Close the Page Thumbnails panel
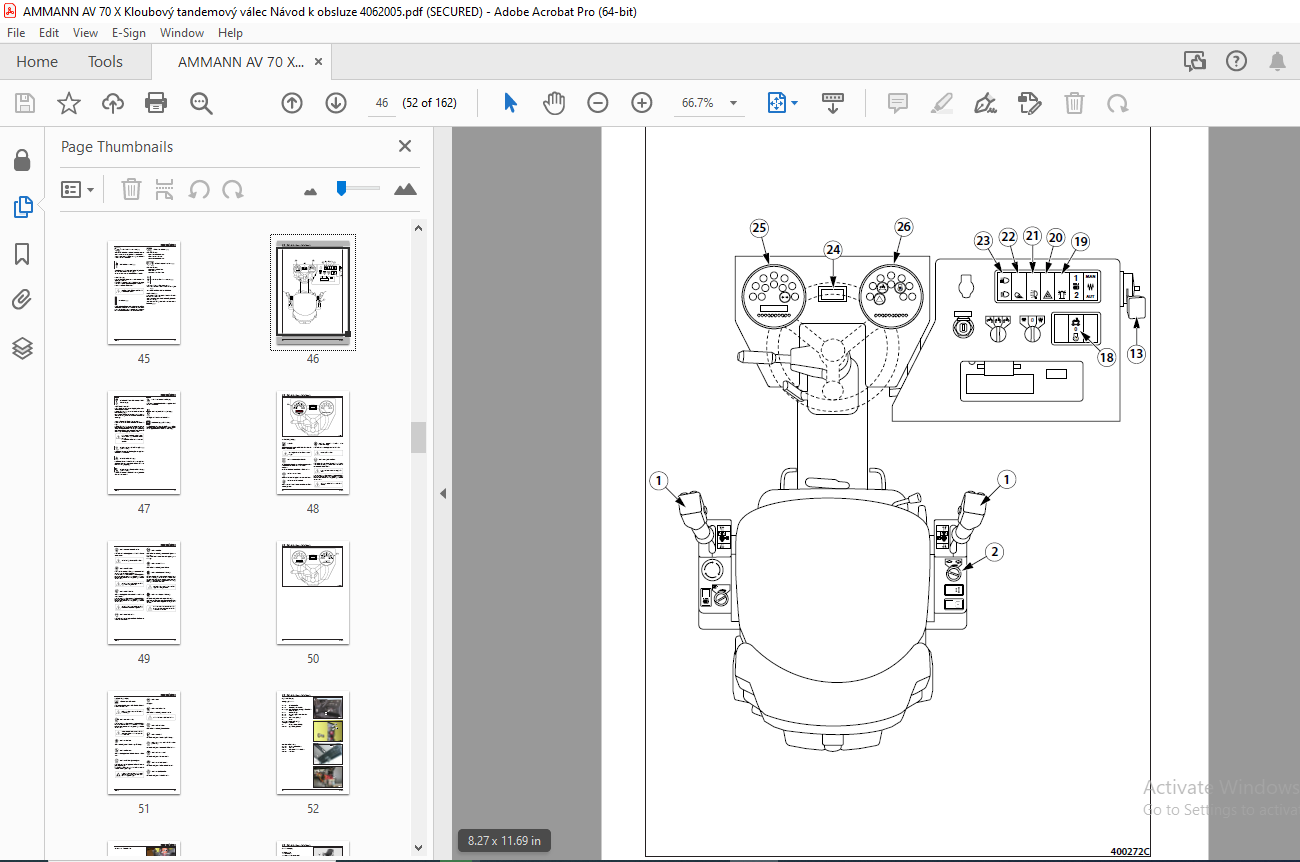Image resolution: width=1300 pixels, height=862 pixels. (405, 146)
